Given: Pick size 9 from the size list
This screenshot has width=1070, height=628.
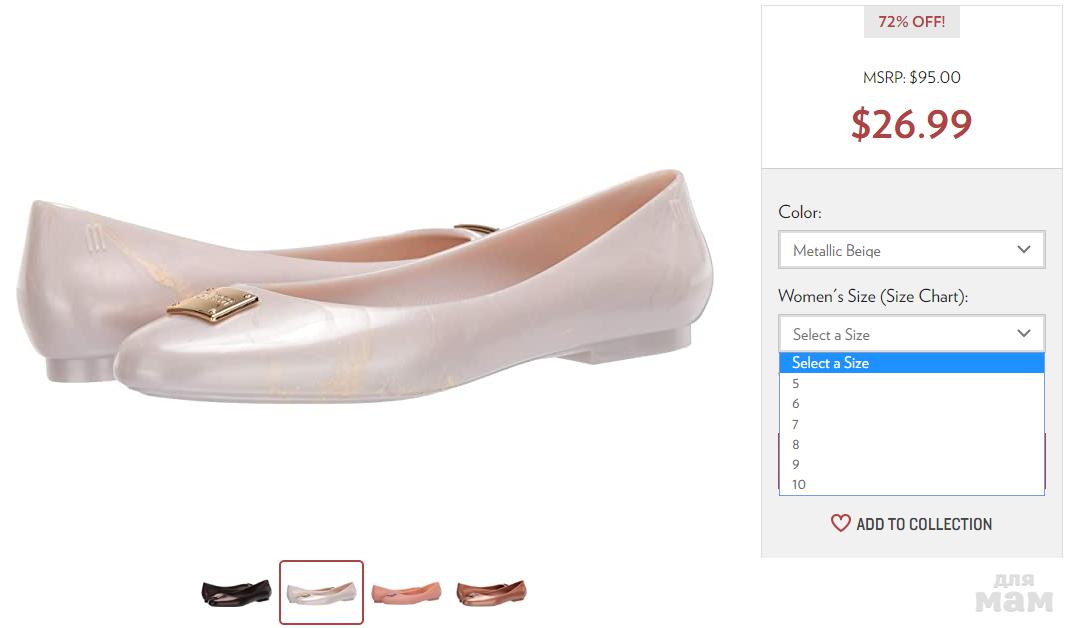Looking at the screenshot, I should [x=797, y=464].
